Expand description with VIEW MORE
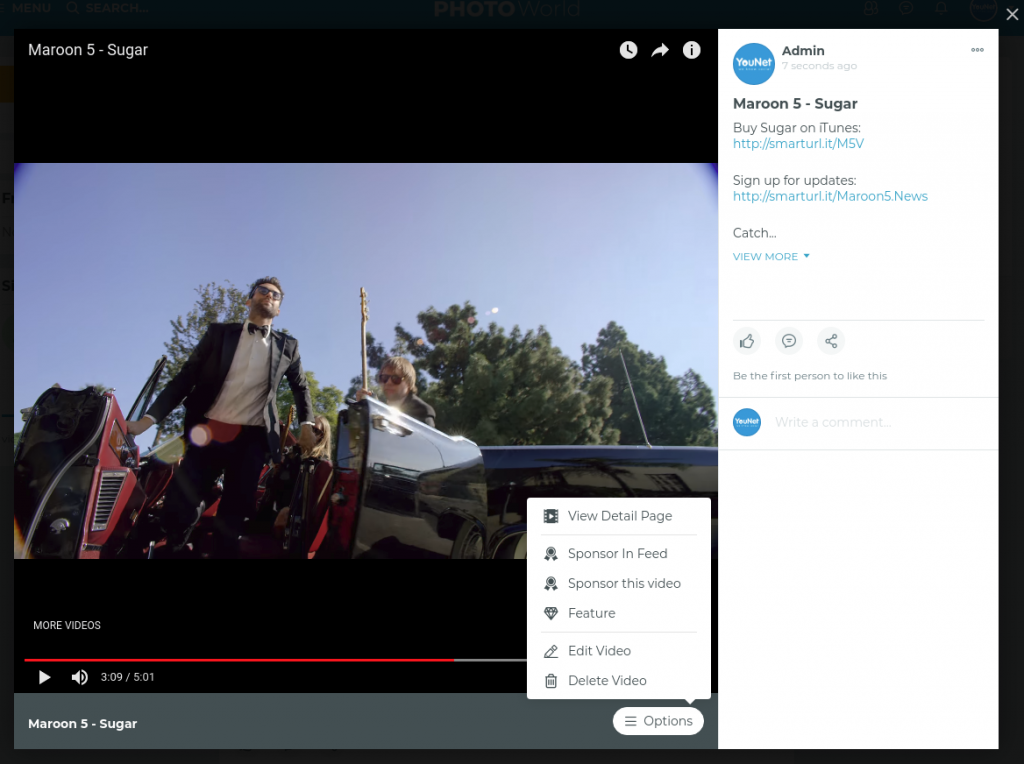The height and width of the screenshot is (764, 1024). pos(771,257)
